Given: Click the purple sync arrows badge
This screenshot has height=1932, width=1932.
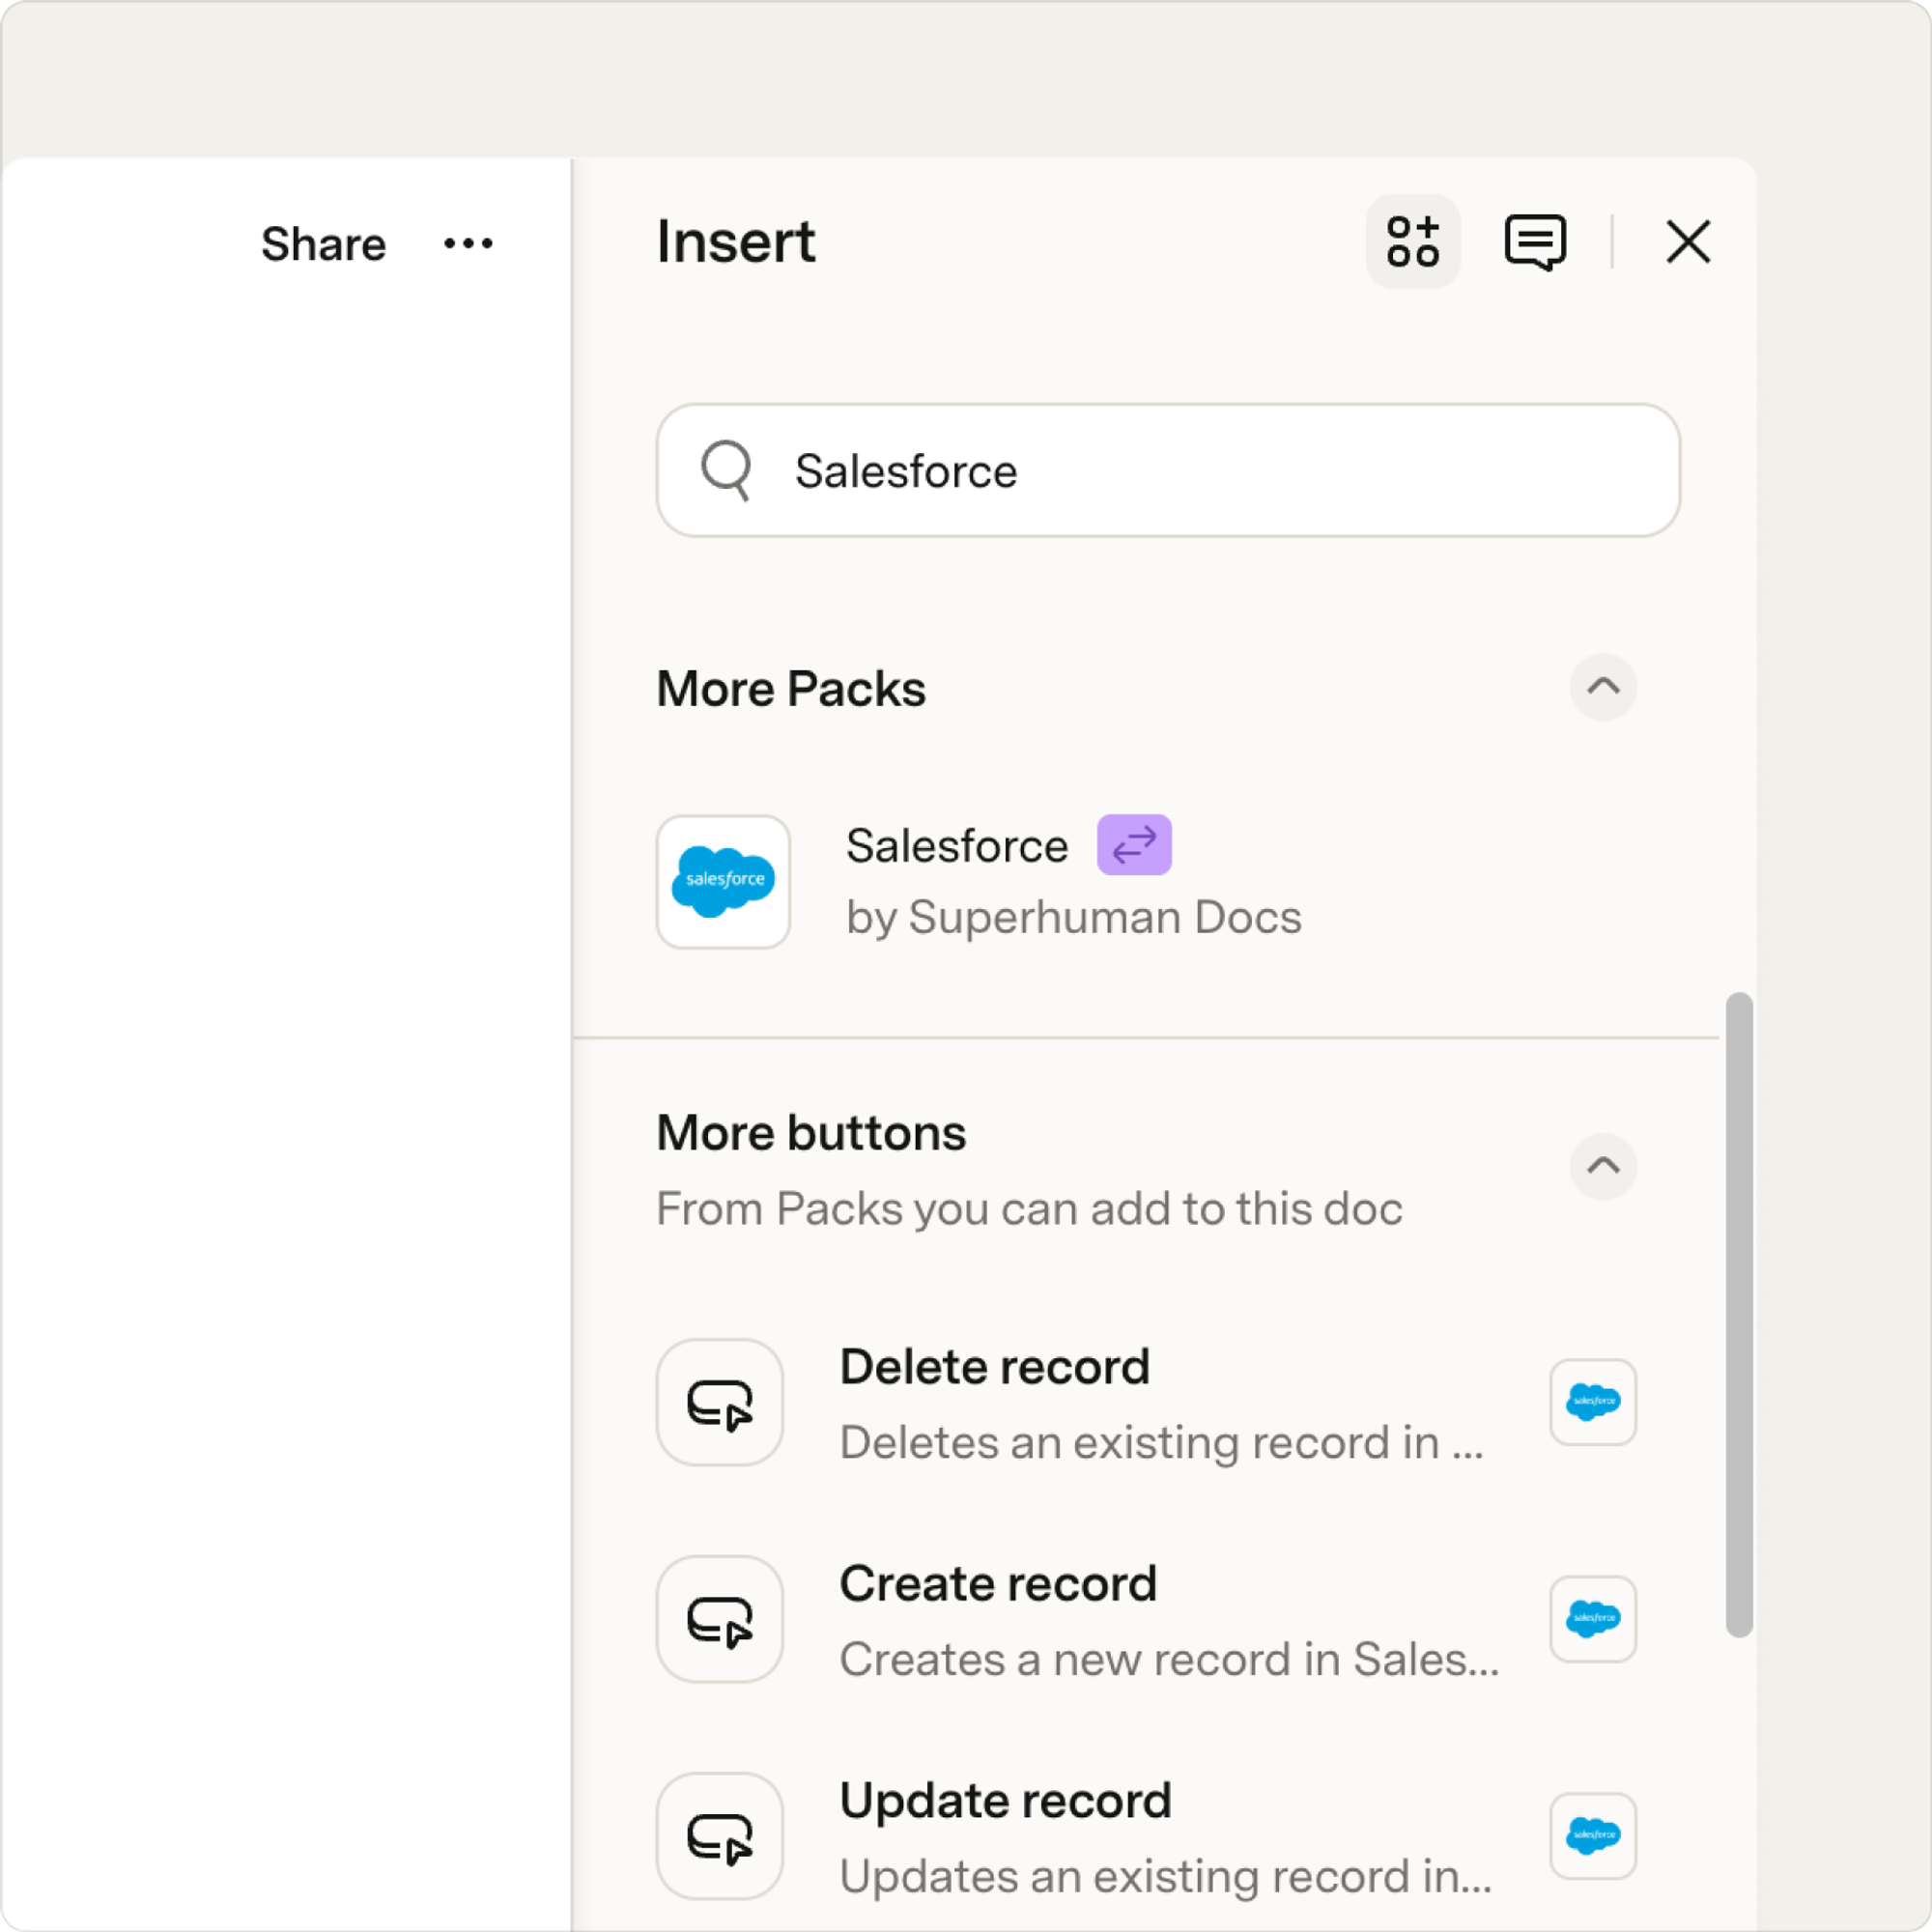Looking at the screenshot, I should [1134, 845].
